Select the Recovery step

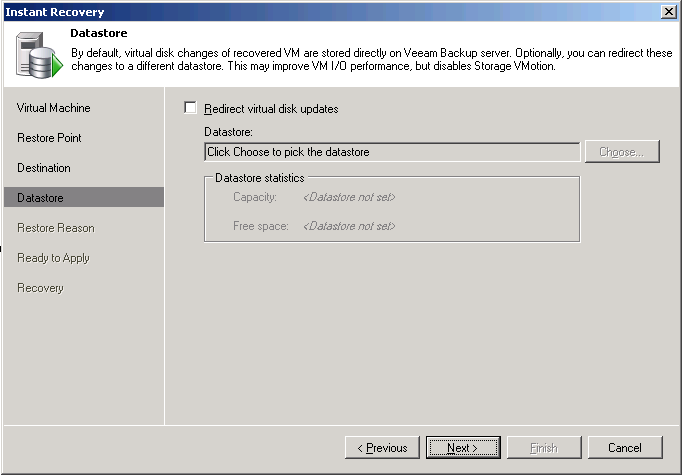40,288
